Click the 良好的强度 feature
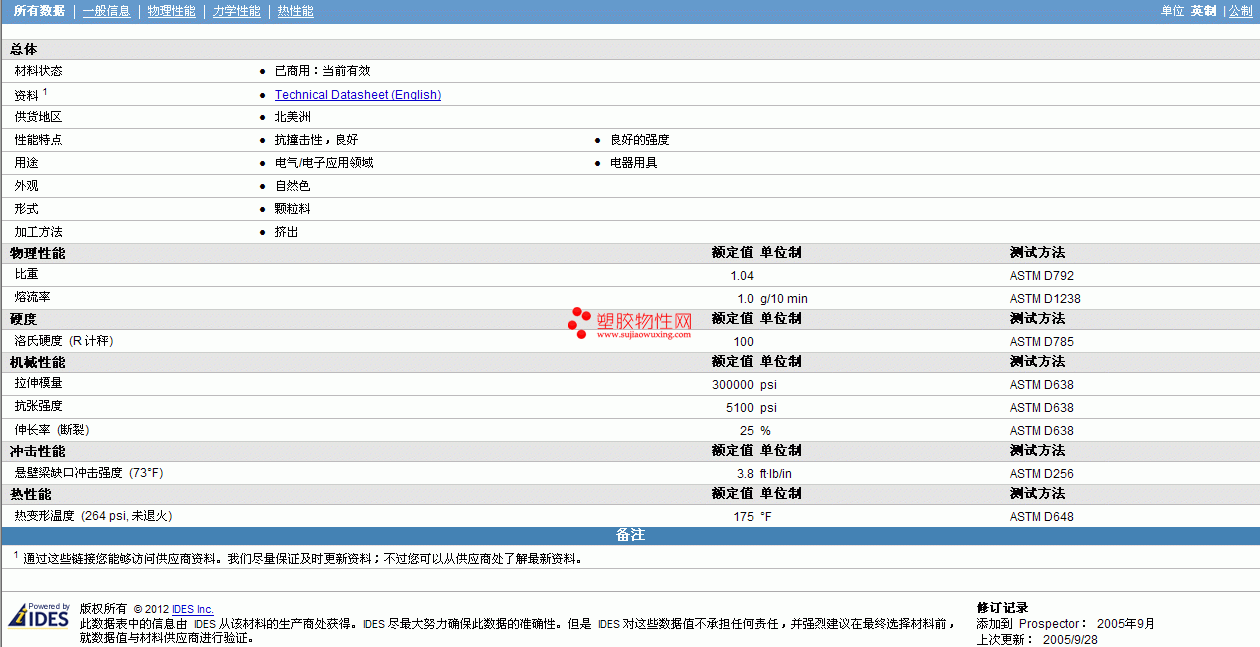The height and width of the screenshot is (647, 1260). [639, 140]
